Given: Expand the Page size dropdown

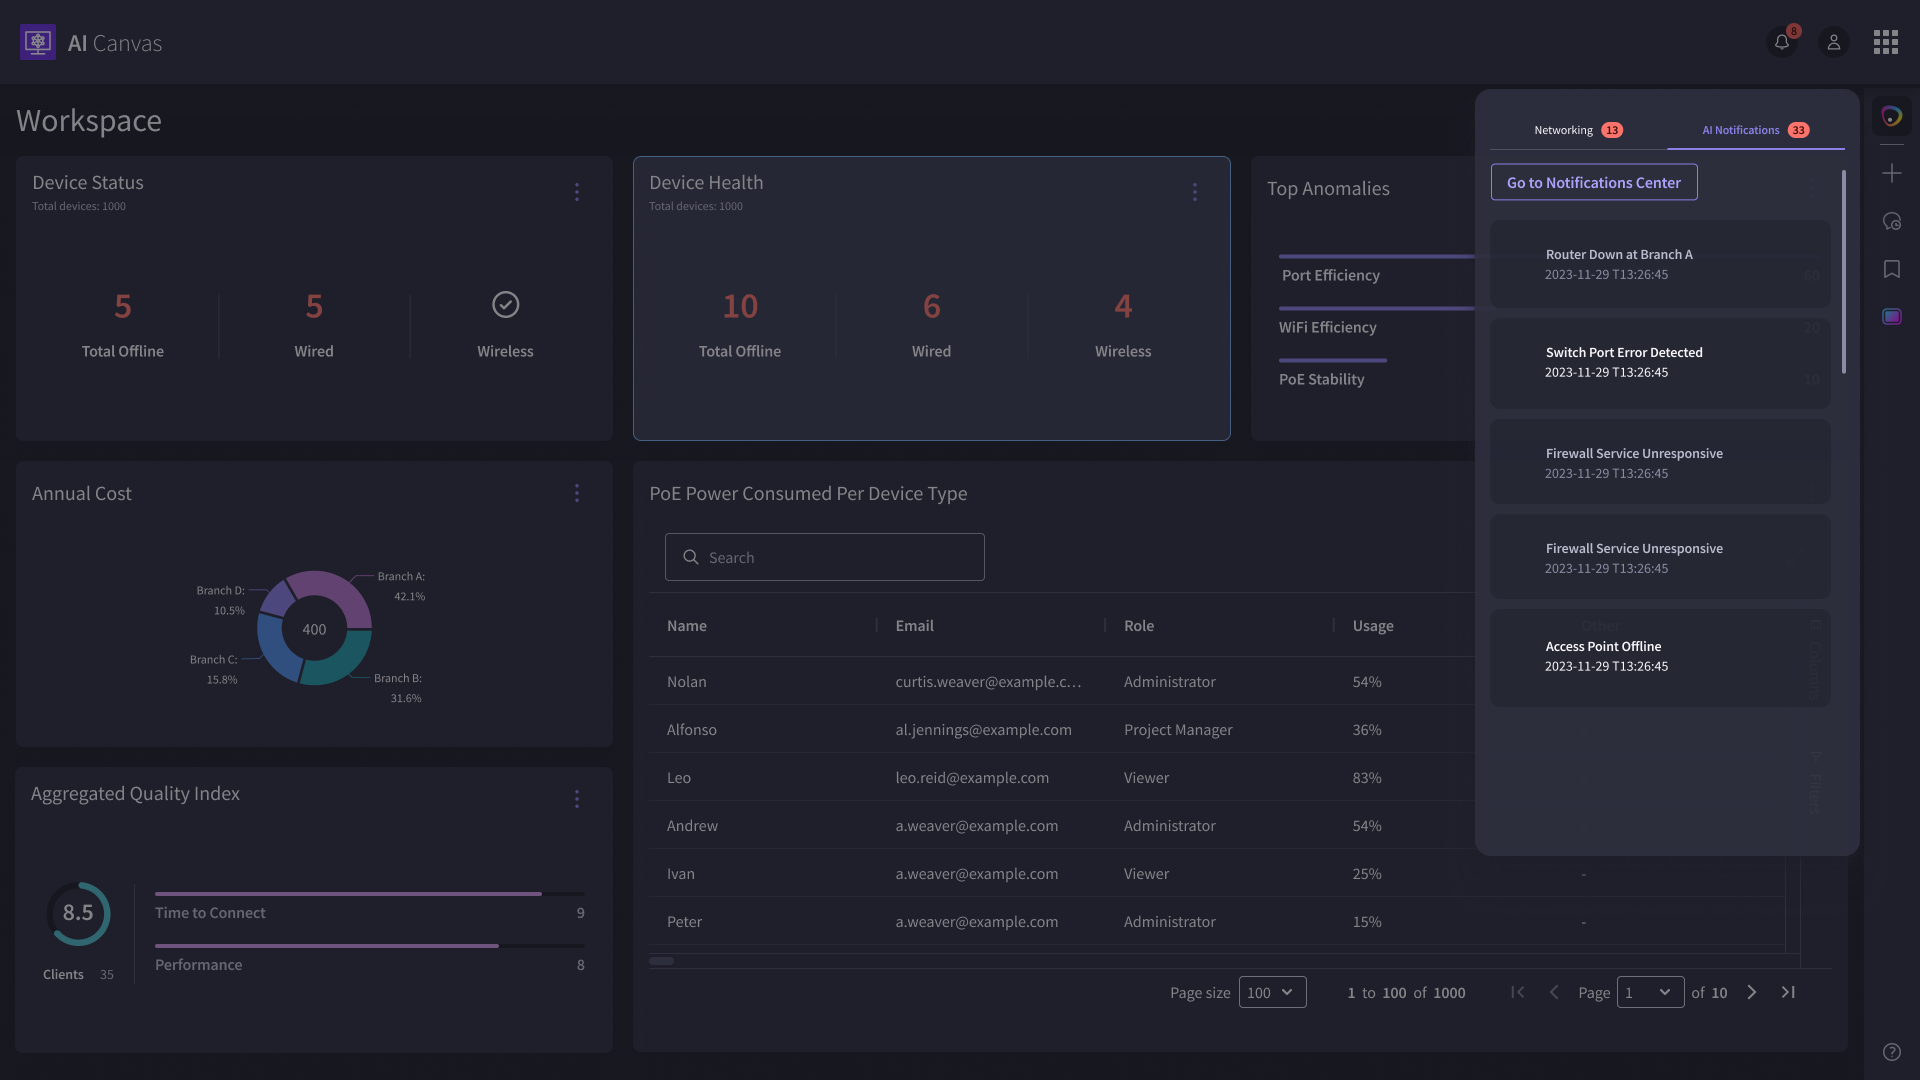Looking at the screenshot, I should click(1272, 992).
